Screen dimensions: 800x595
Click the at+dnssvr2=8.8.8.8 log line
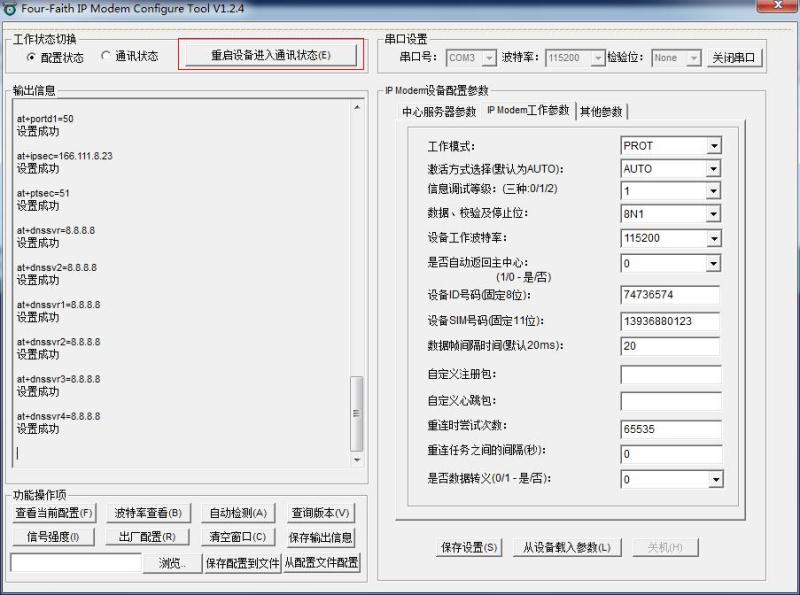pyautogui.click(x=58, y=342)
